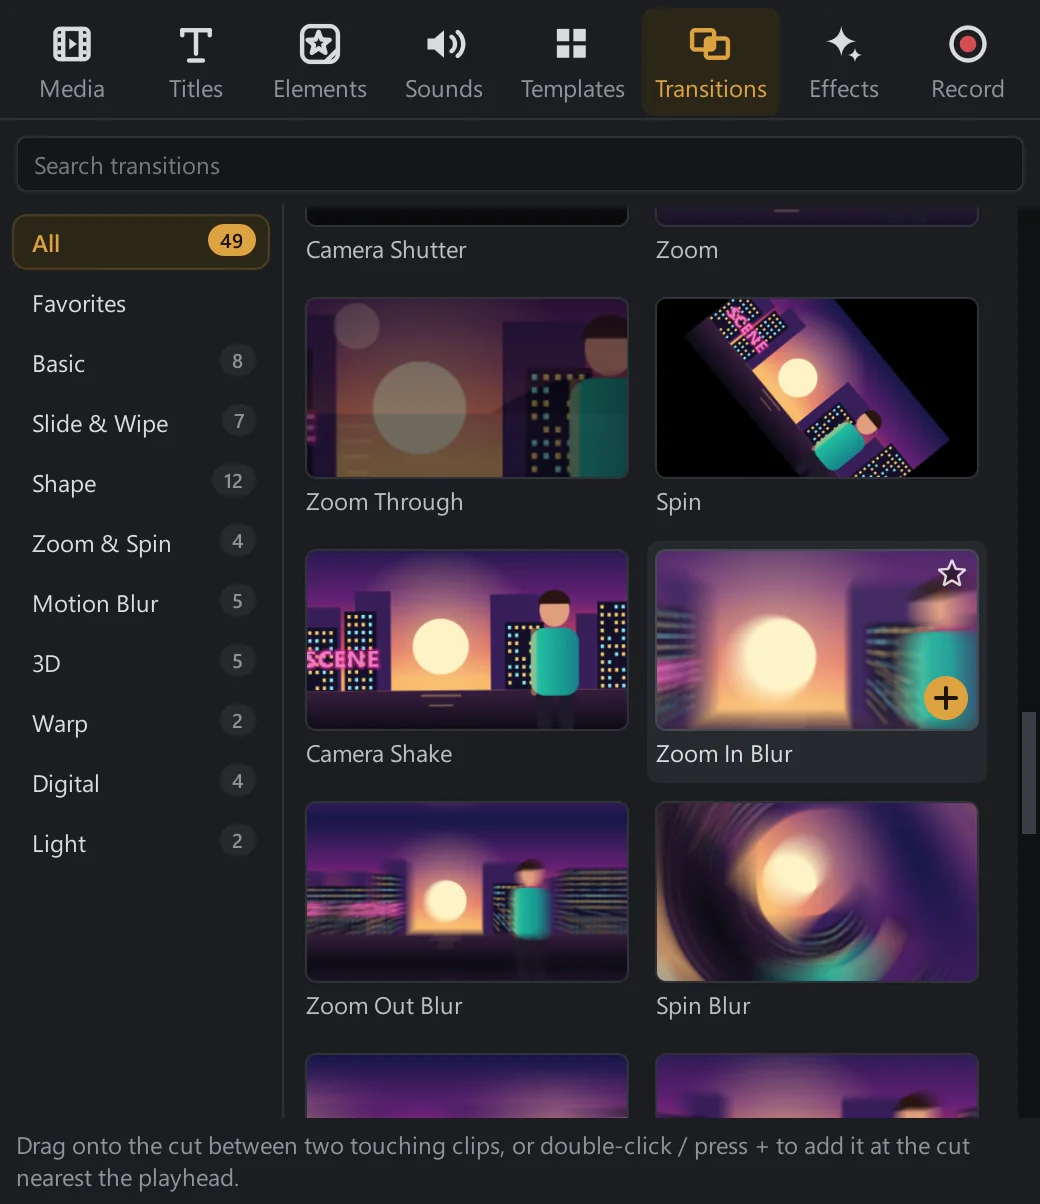Open the Templates grid icon tab

(x=572, y=44)
